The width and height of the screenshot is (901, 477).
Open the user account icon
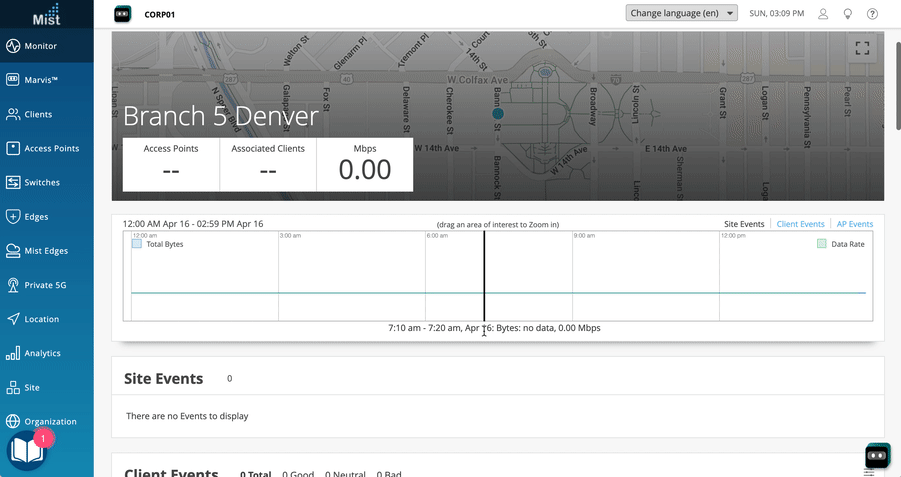[823, 14]
